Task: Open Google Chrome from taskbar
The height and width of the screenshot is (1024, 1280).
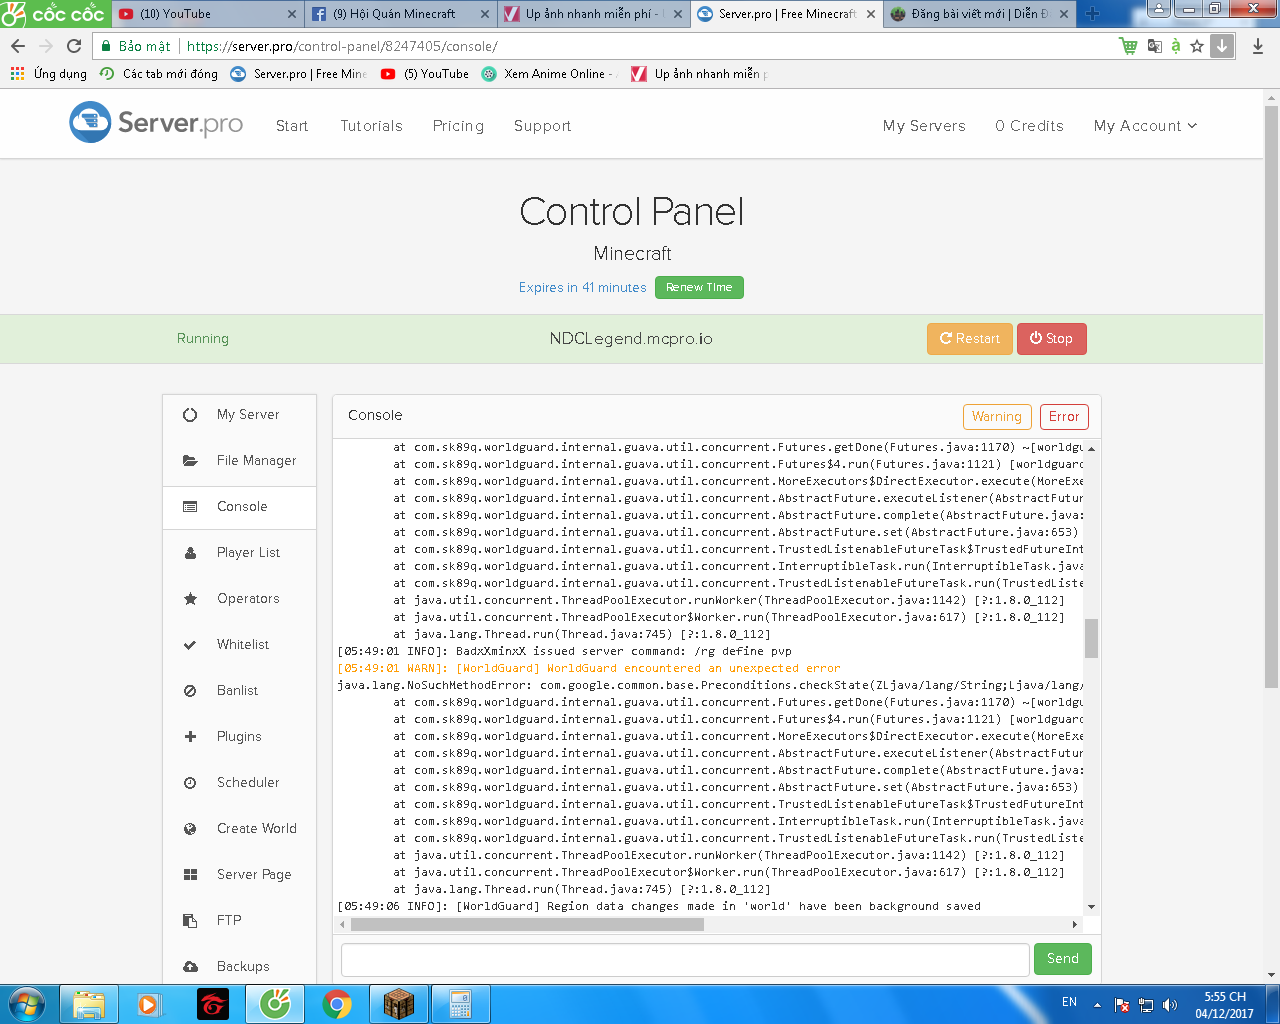Action: tap(337, 1004)
